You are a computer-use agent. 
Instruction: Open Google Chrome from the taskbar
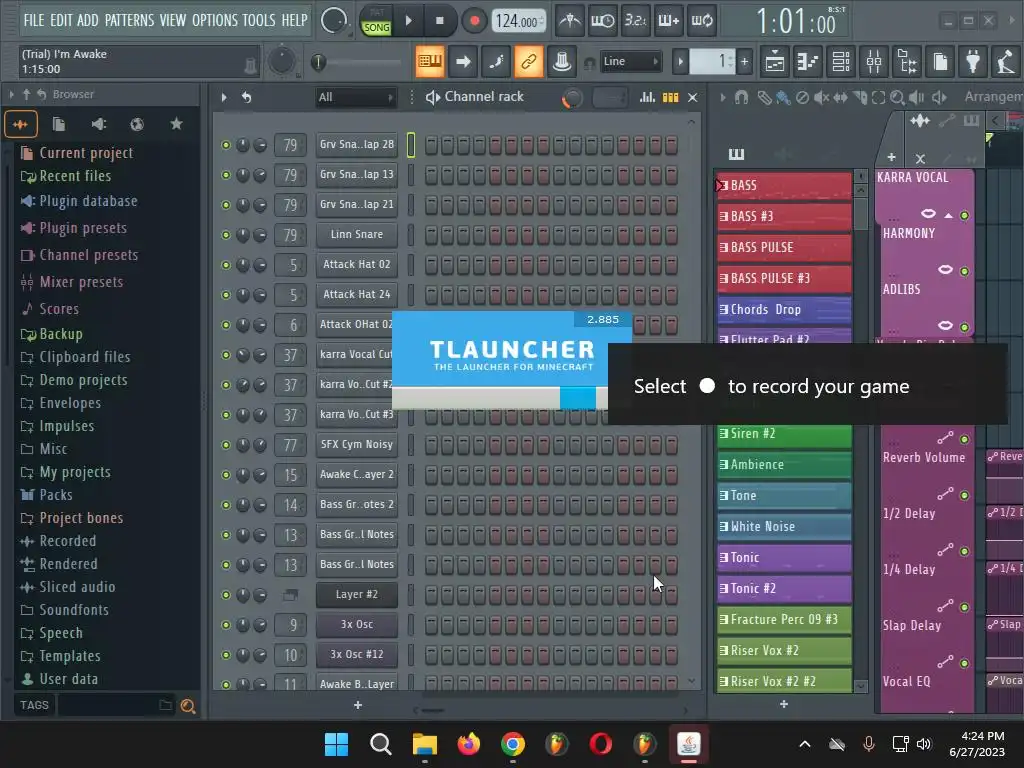click(x=513, y=744)
